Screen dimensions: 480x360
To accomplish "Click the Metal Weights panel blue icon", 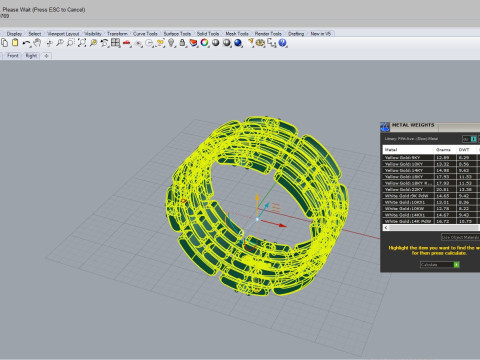I will coord(385,127).
